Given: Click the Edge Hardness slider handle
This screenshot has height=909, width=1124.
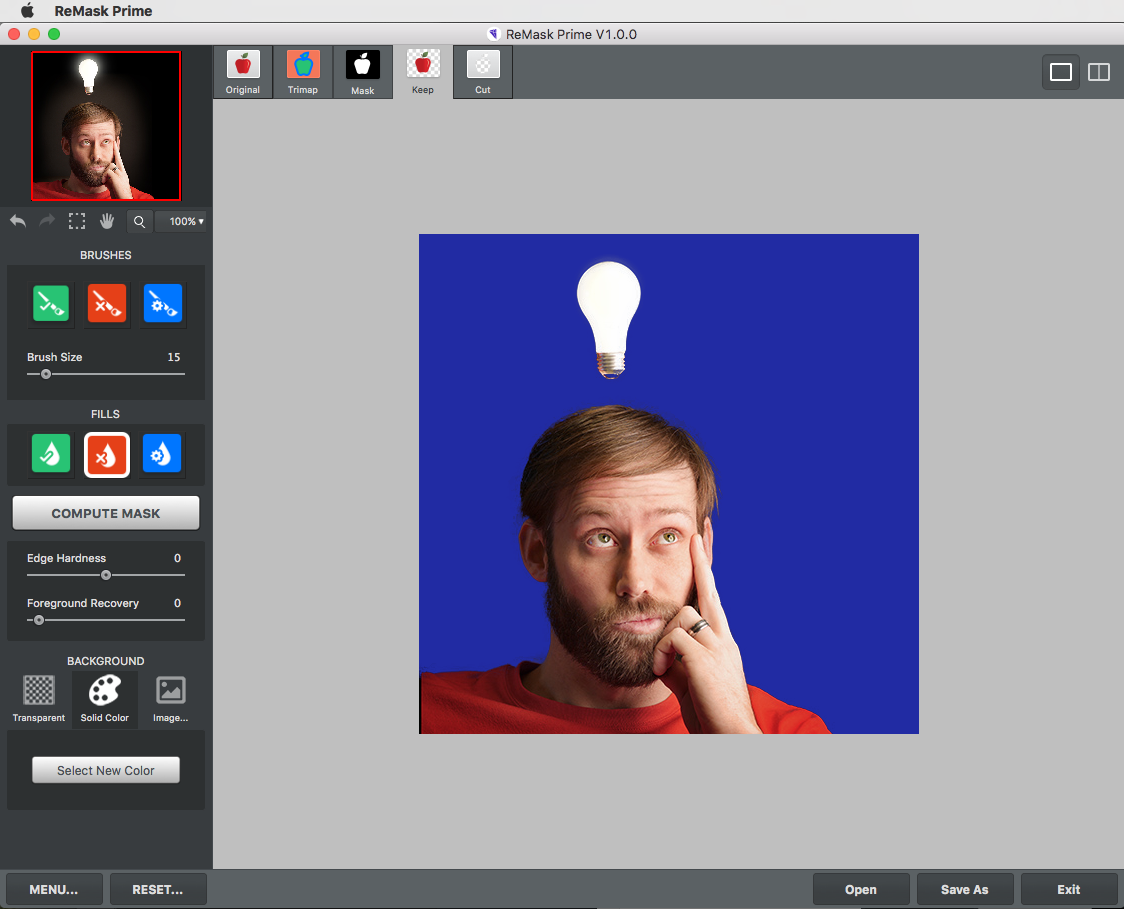Looking at the screenshot, I should [x=106, y=575].
